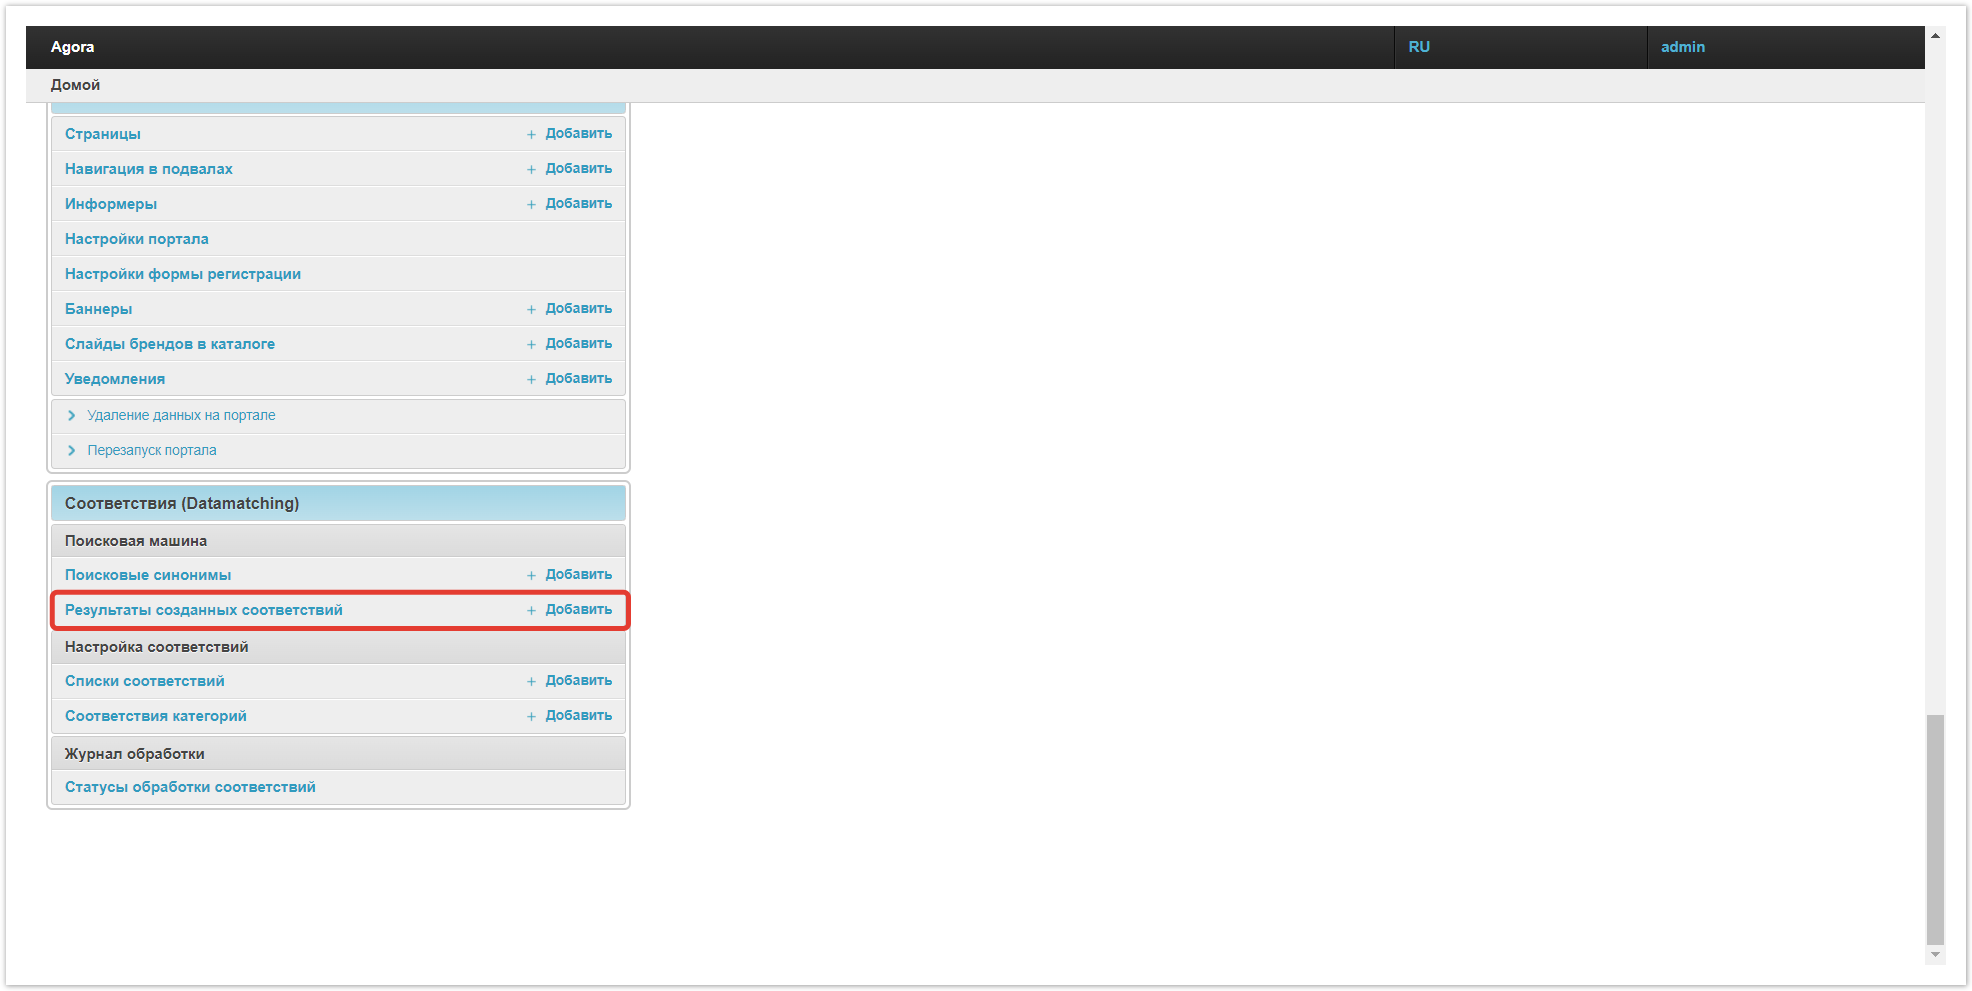Click the plus icon beside Страницы
Viewport: 1972px width, 991px height.
coord(531,134)
